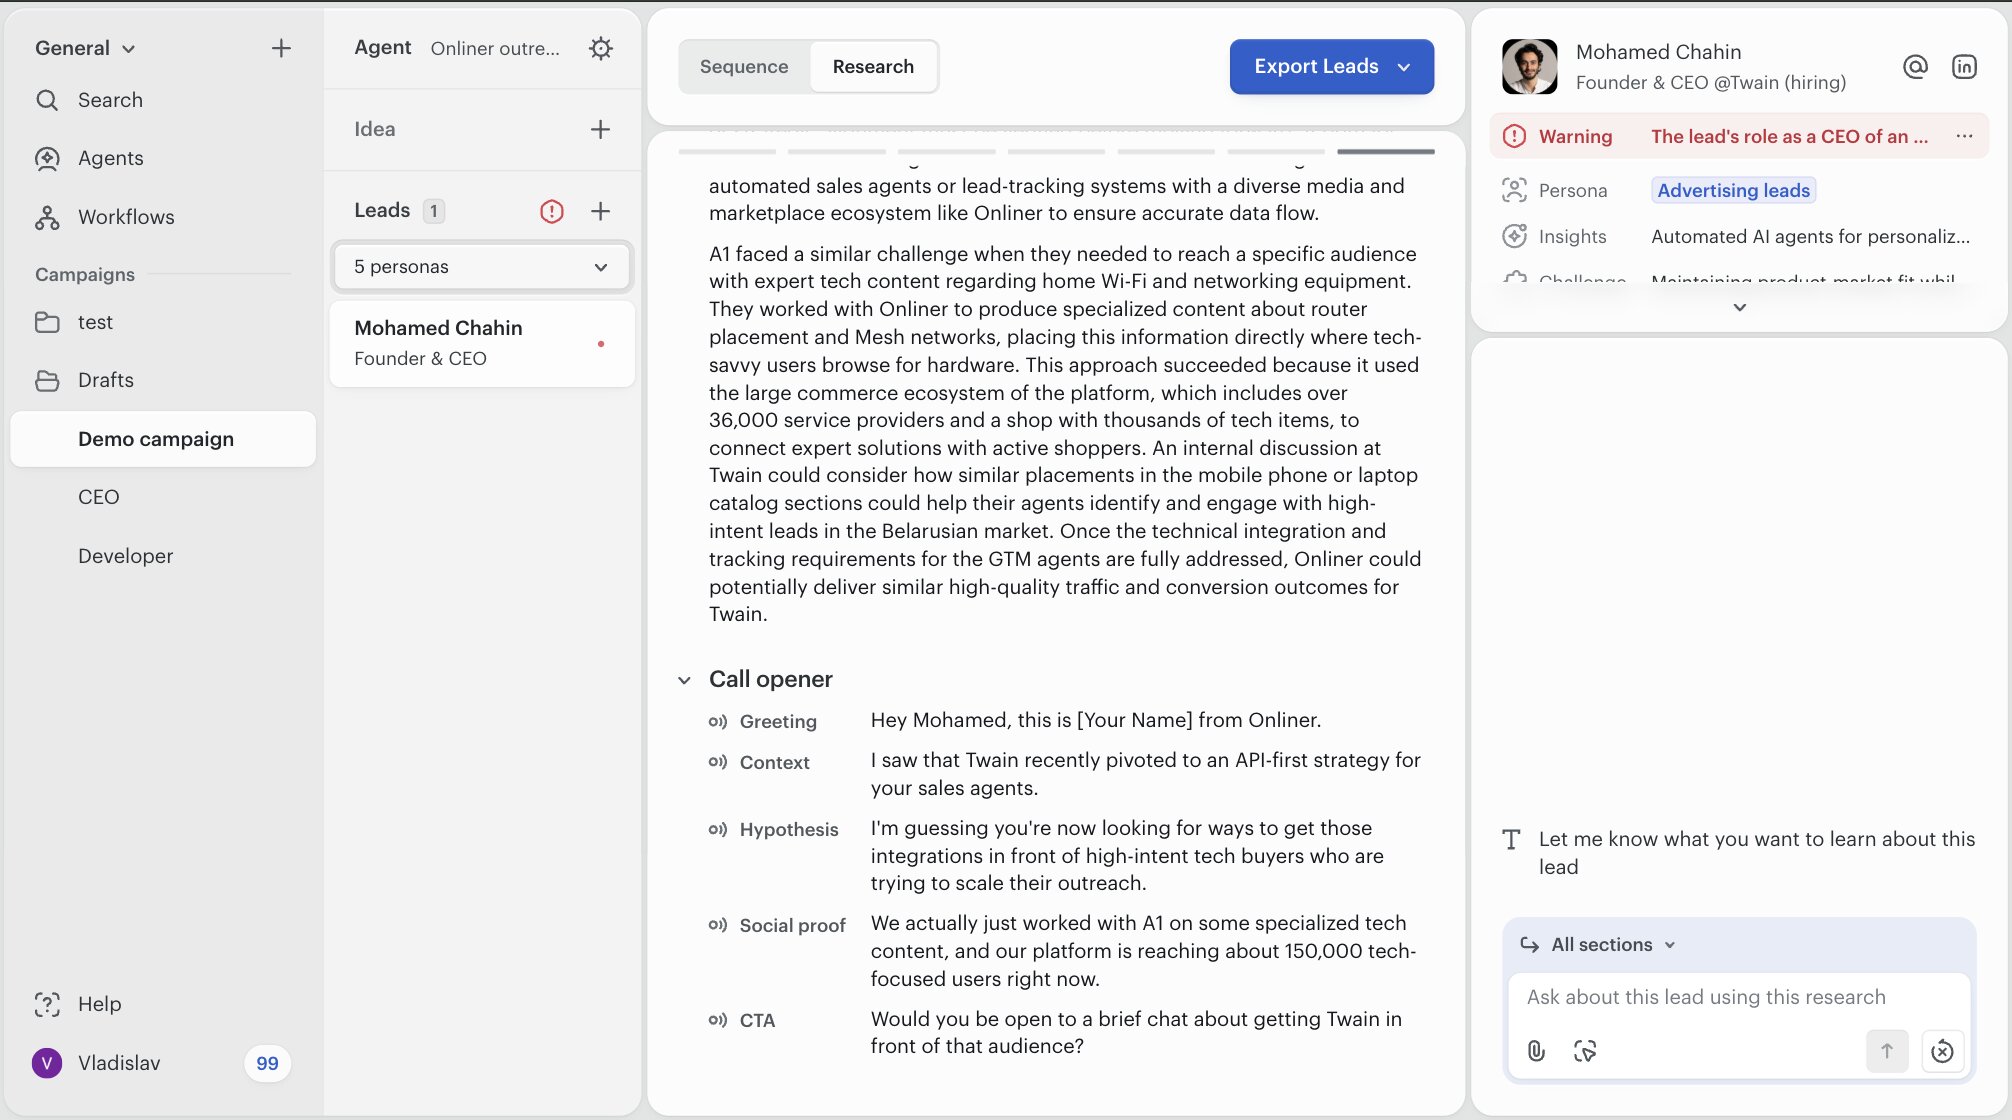Click the last research progress segment
Viewport: 2012px width, 1120px height.
[x=1385, y=152]
